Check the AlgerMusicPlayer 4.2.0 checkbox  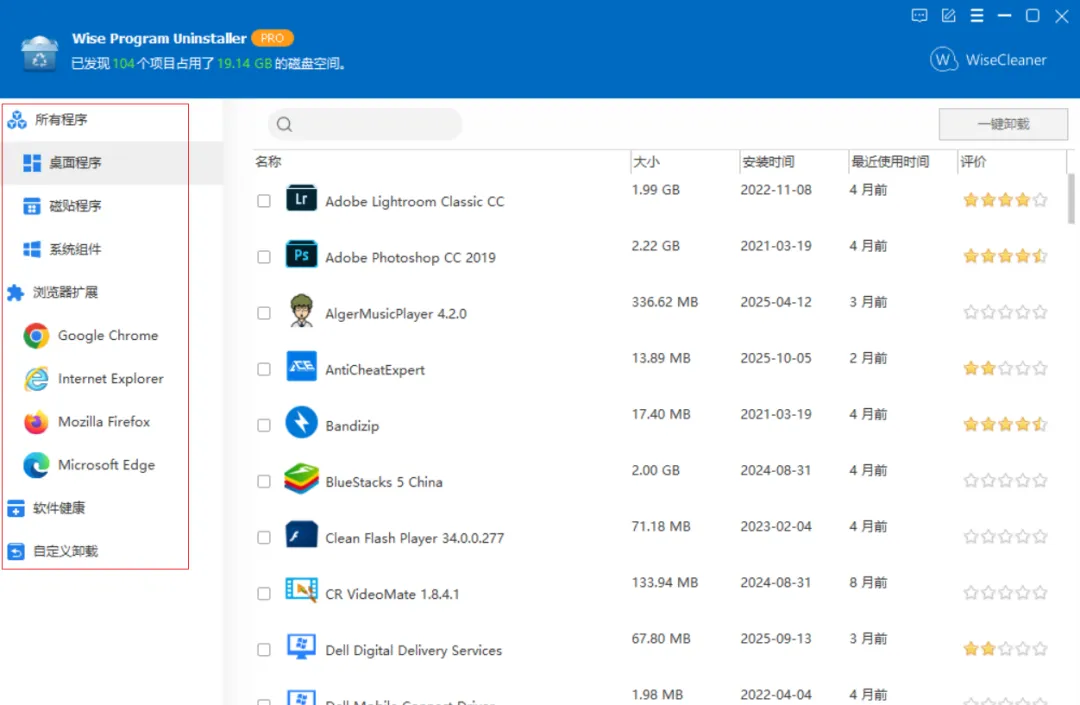(x=264, y=313)
